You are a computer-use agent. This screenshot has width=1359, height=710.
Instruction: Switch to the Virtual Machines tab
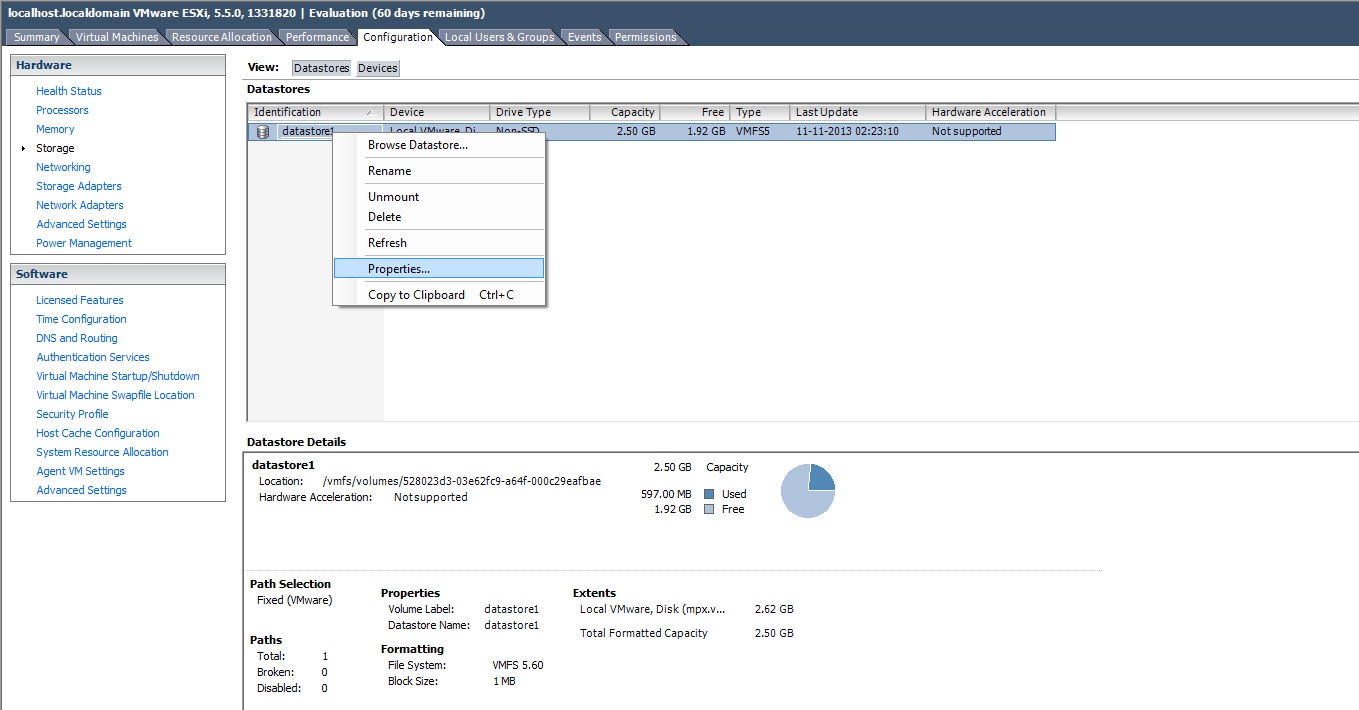point(117,37)
